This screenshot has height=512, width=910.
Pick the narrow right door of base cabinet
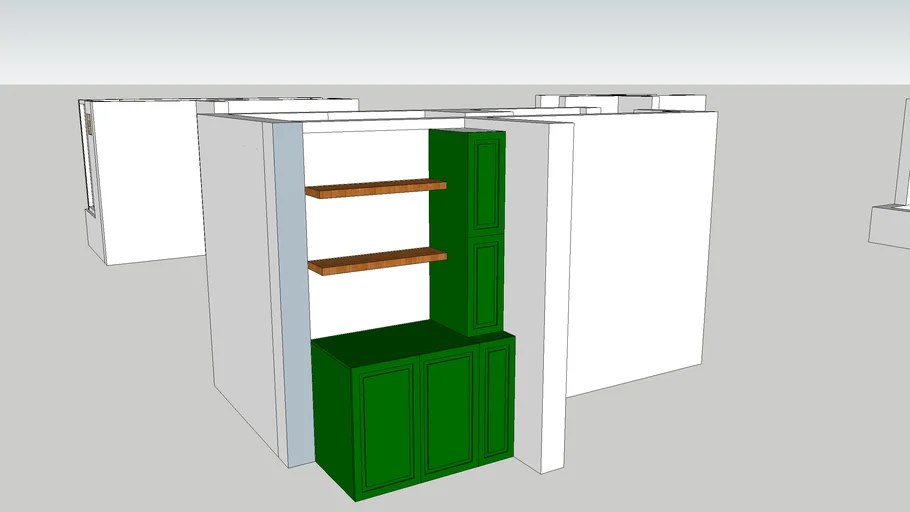tap(497, 400)
